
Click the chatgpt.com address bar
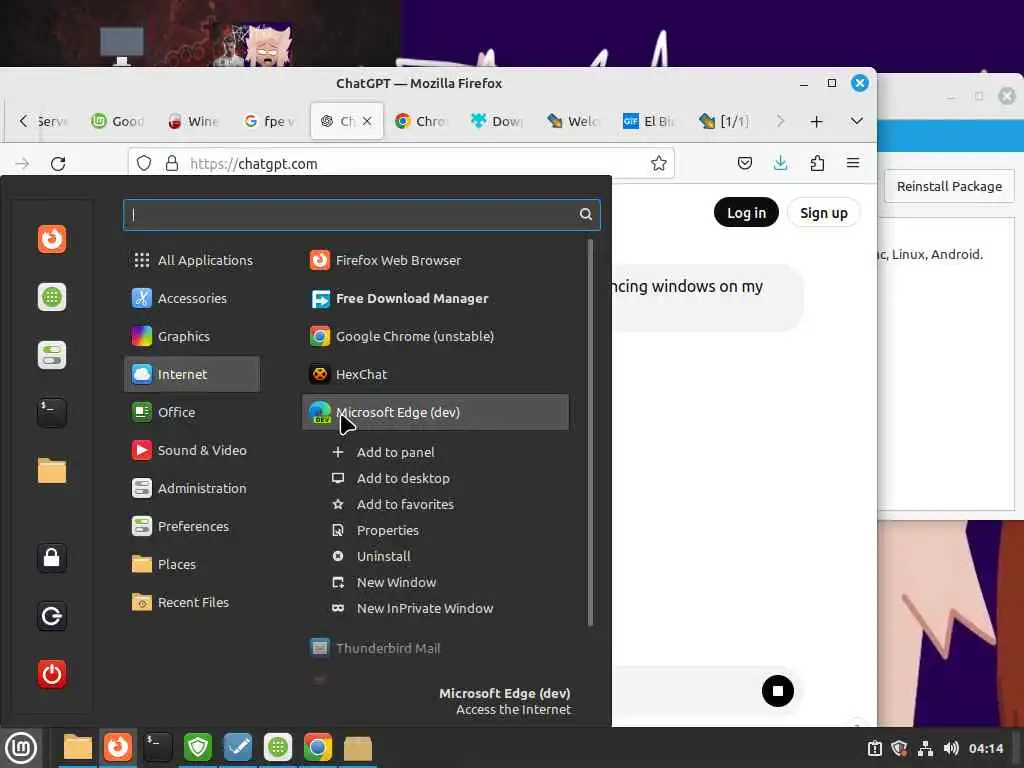click(401, 163)
